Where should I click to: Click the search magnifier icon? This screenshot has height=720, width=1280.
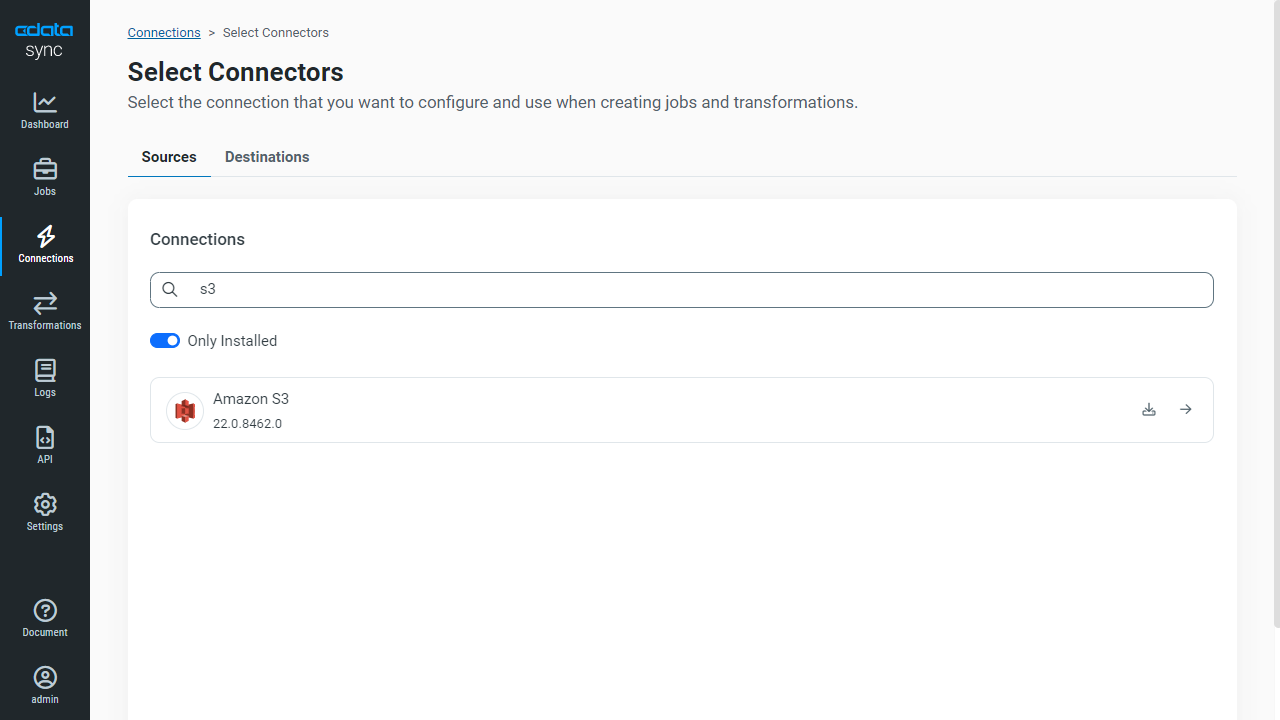coord(170,290)
